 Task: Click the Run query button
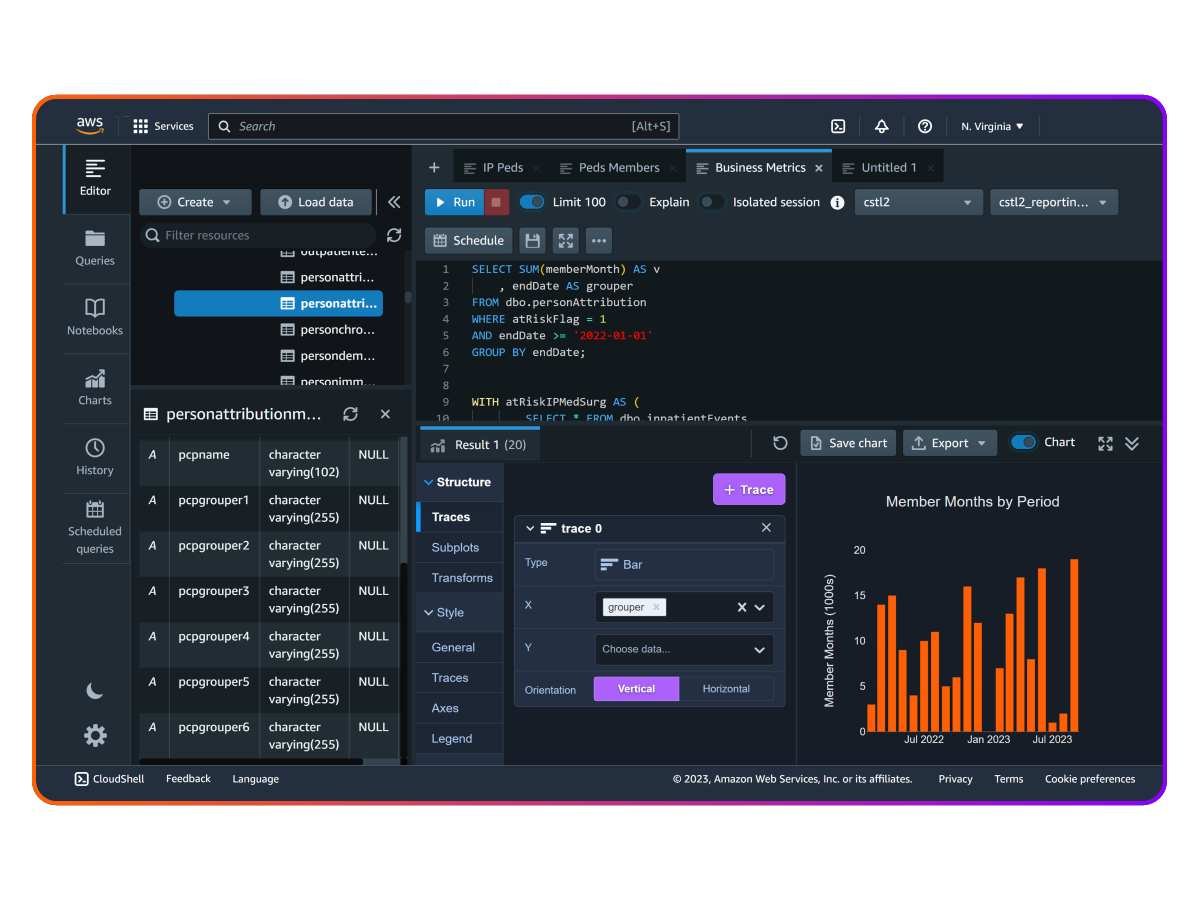[455, 202]
